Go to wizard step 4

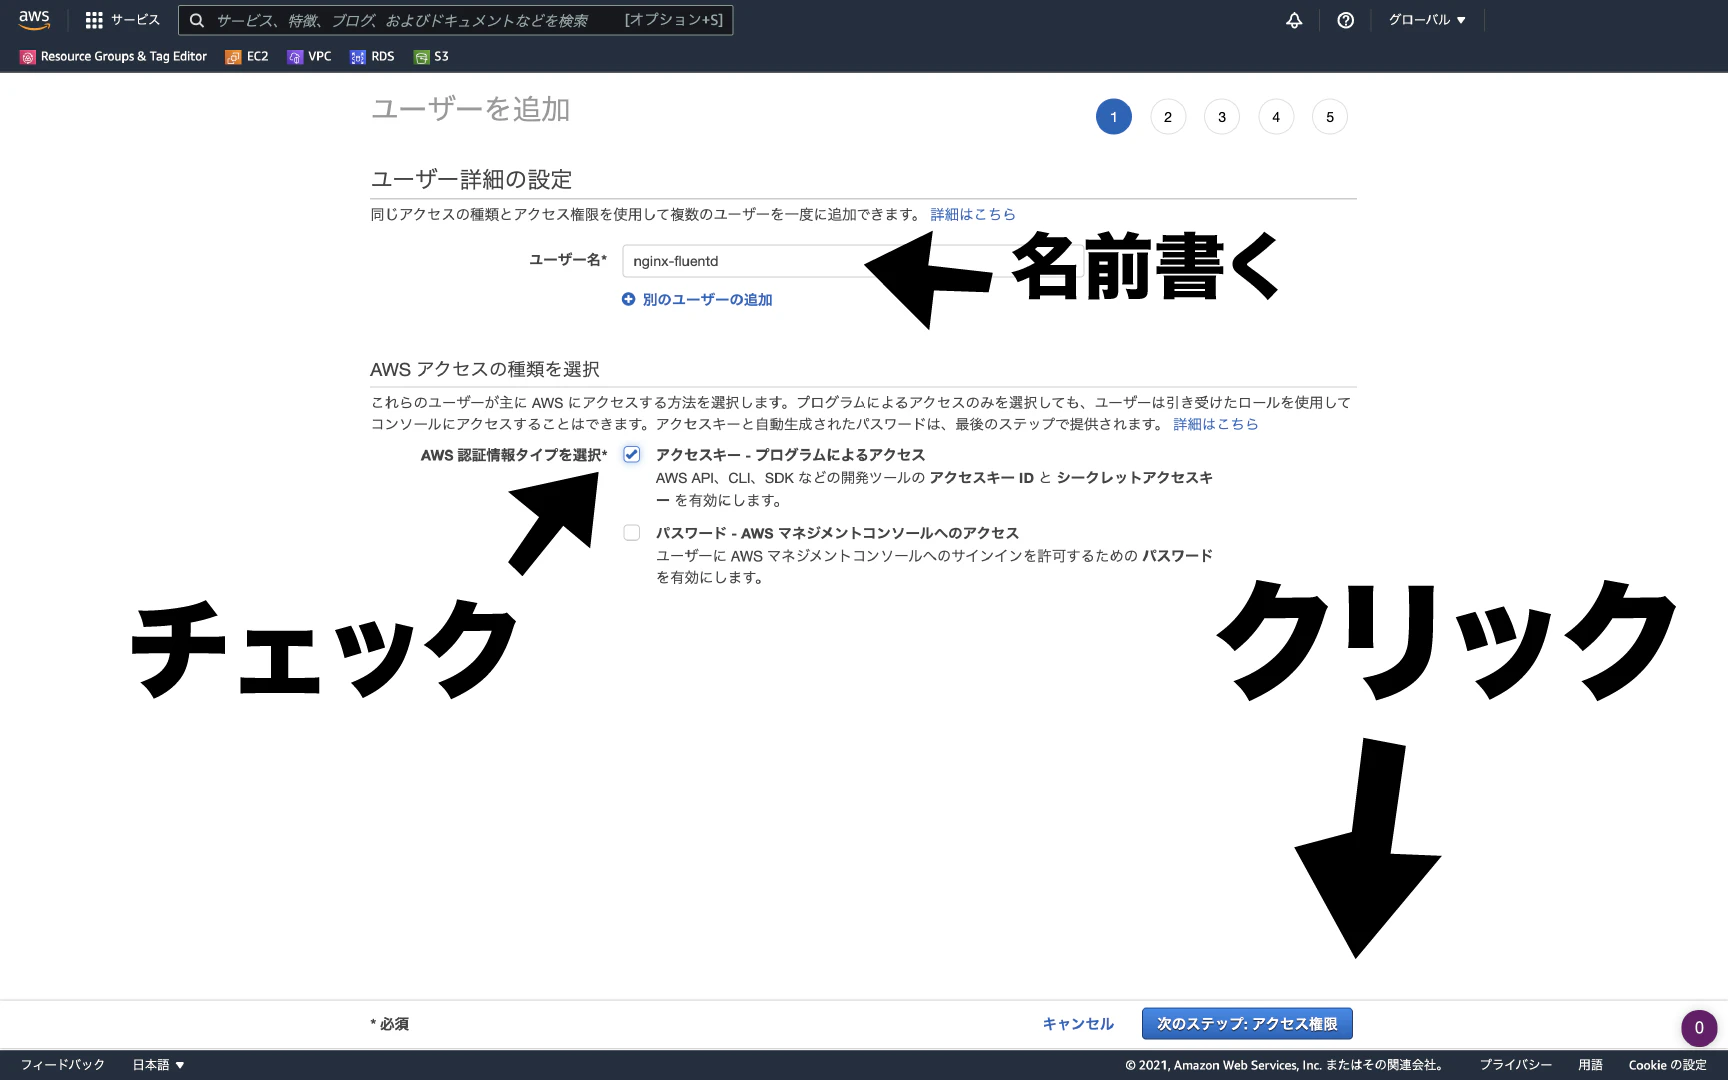1276,117
